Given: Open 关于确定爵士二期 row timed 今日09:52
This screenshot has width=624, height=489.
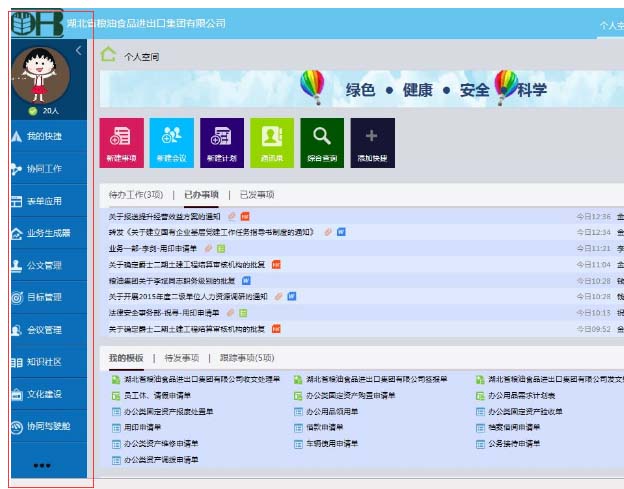Looking at the screenshot, I should point(187,329).
